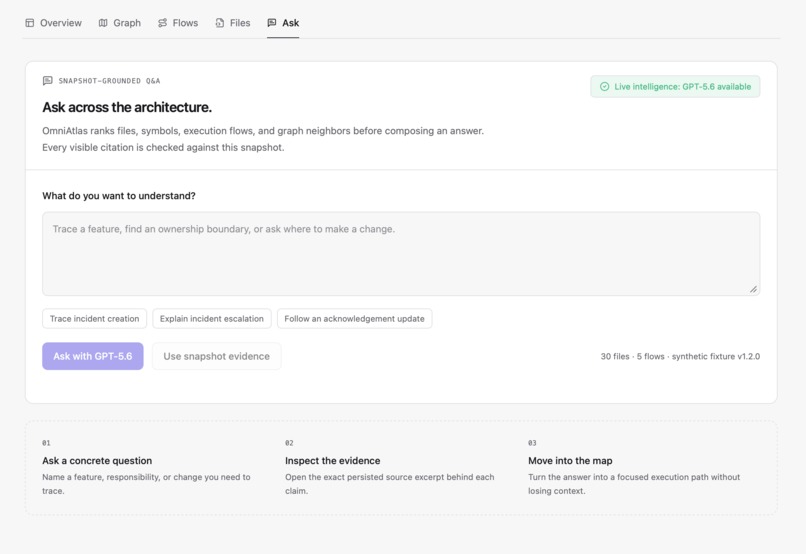Screen dimensions: 806x554
Task: Click the Ask a concrete question step
Action: [97, 461]
